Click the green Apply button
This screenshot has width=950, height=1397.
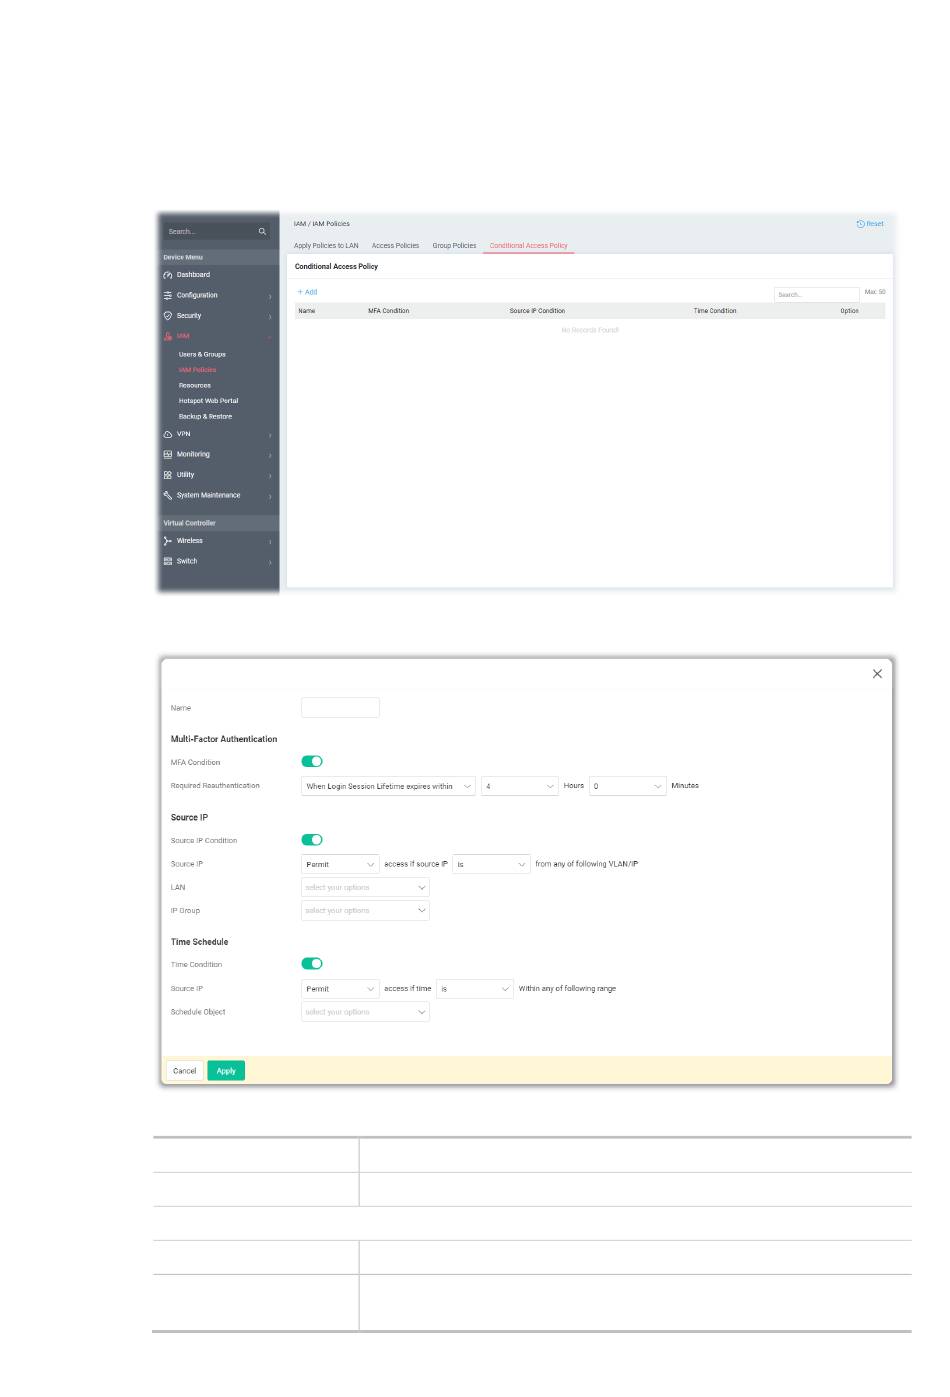(x=226, y=1071)
